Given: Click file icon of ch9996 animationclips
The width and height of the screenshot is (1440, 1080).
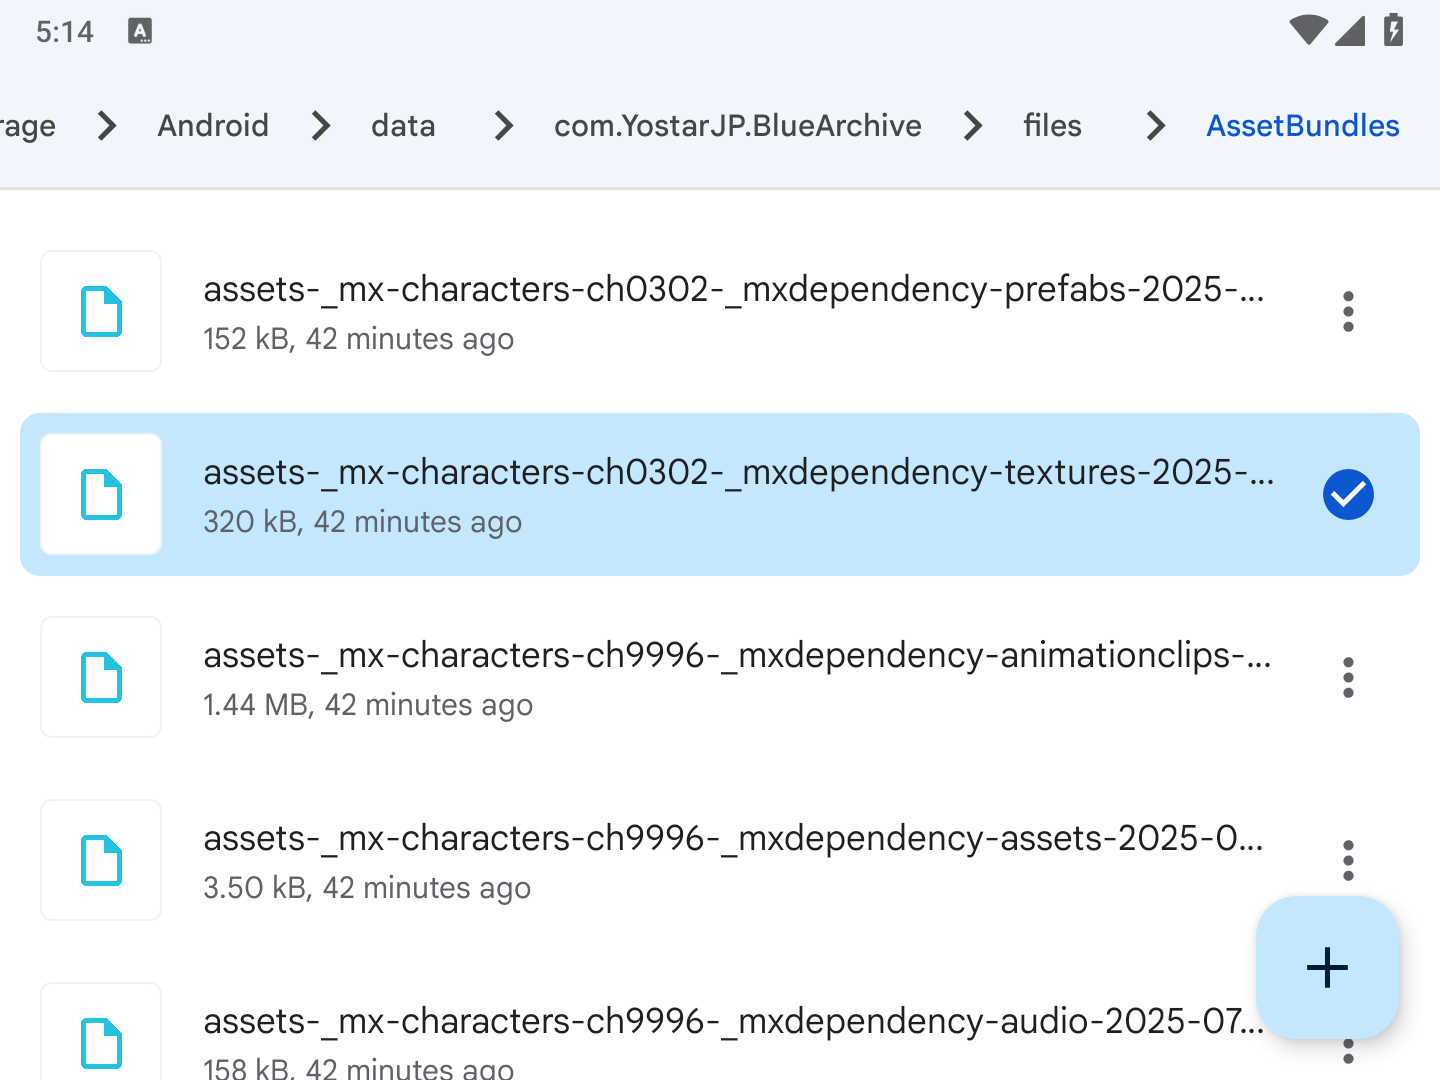Looking at the screenshot, I should pyautogui.click(x=101, y=677).
